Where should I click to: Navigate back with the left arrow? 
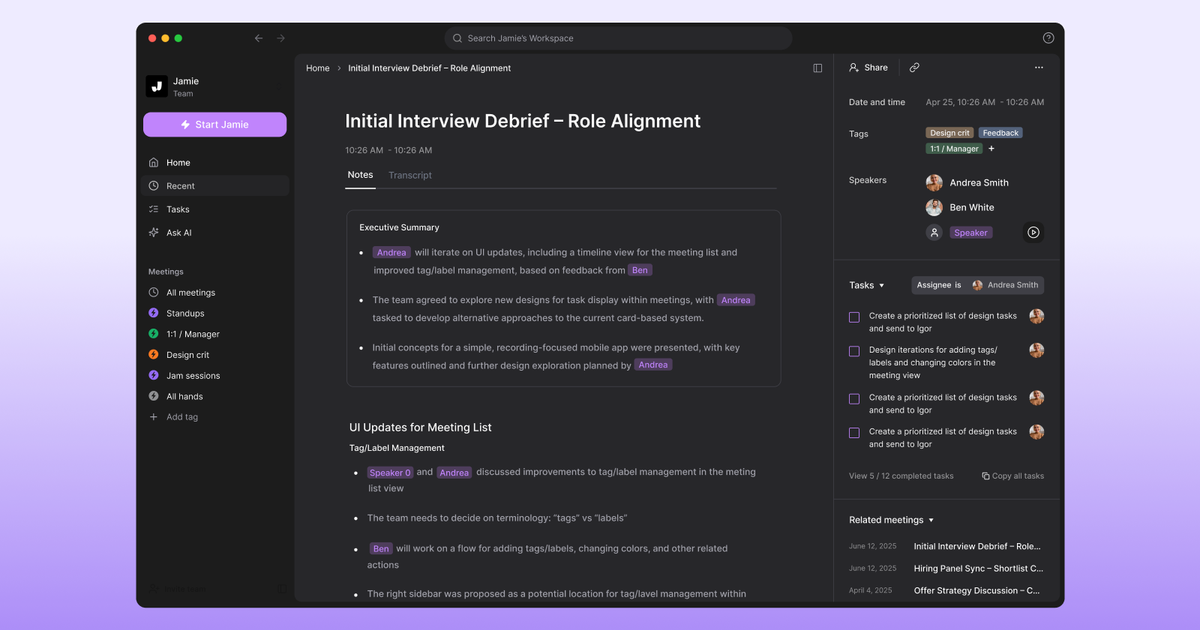(x=259, y=38)
